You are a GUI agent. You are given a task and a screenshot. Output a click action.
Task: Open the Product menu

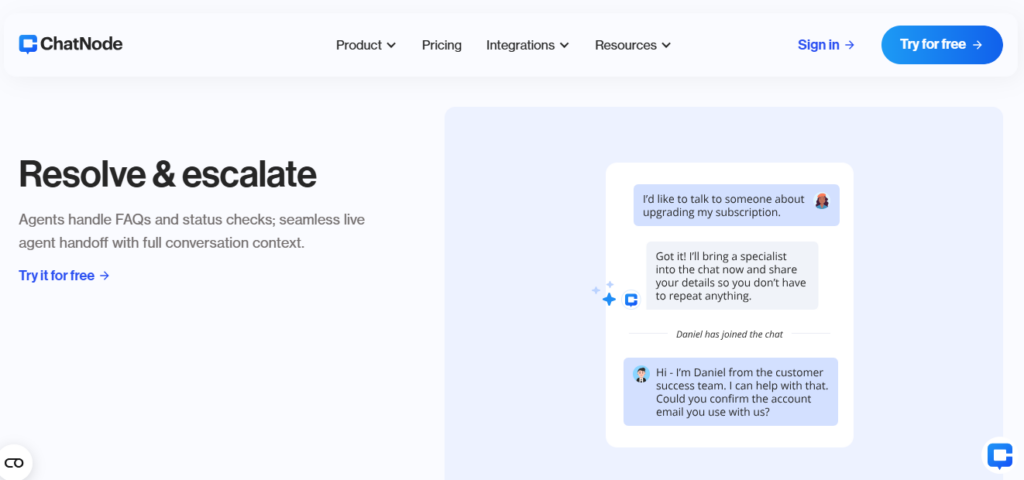pyautogui.click(x=366, y=45)
